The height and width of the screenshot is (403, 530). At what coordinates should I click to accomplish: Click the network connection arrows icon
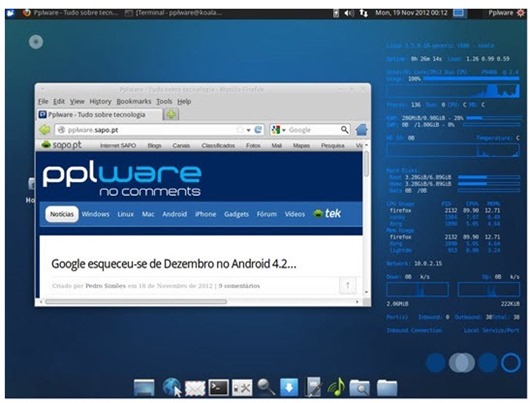[363, 13]
